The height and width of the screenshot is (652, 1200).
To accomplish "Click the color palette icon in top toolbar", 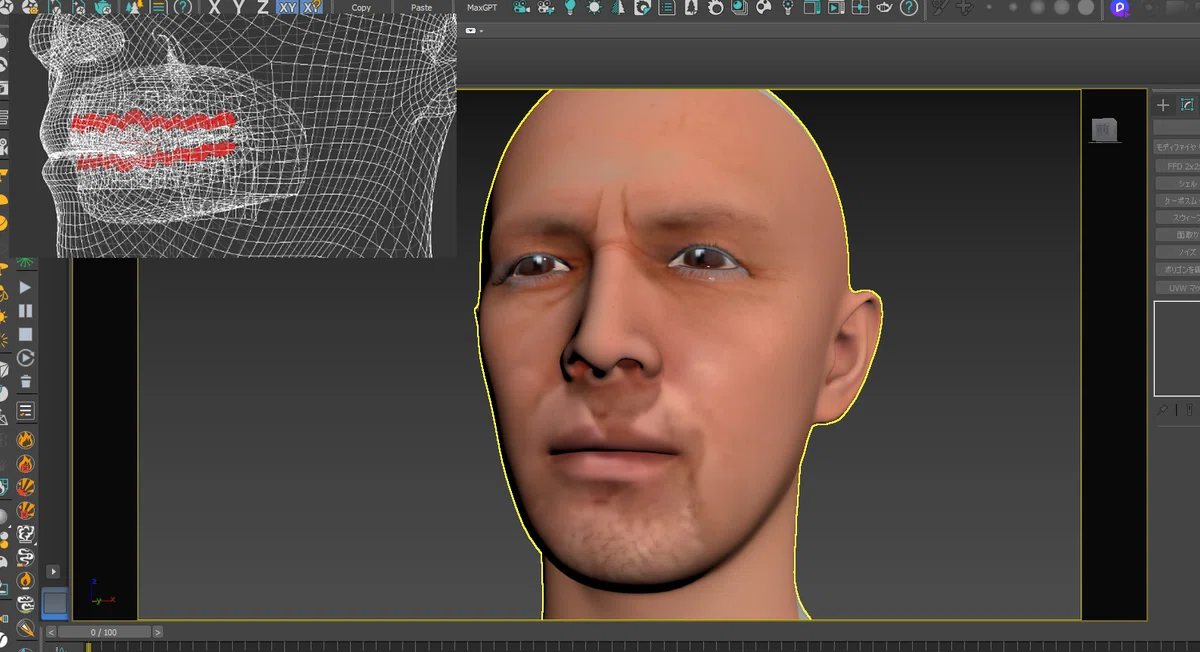I will tap(764, 7).
